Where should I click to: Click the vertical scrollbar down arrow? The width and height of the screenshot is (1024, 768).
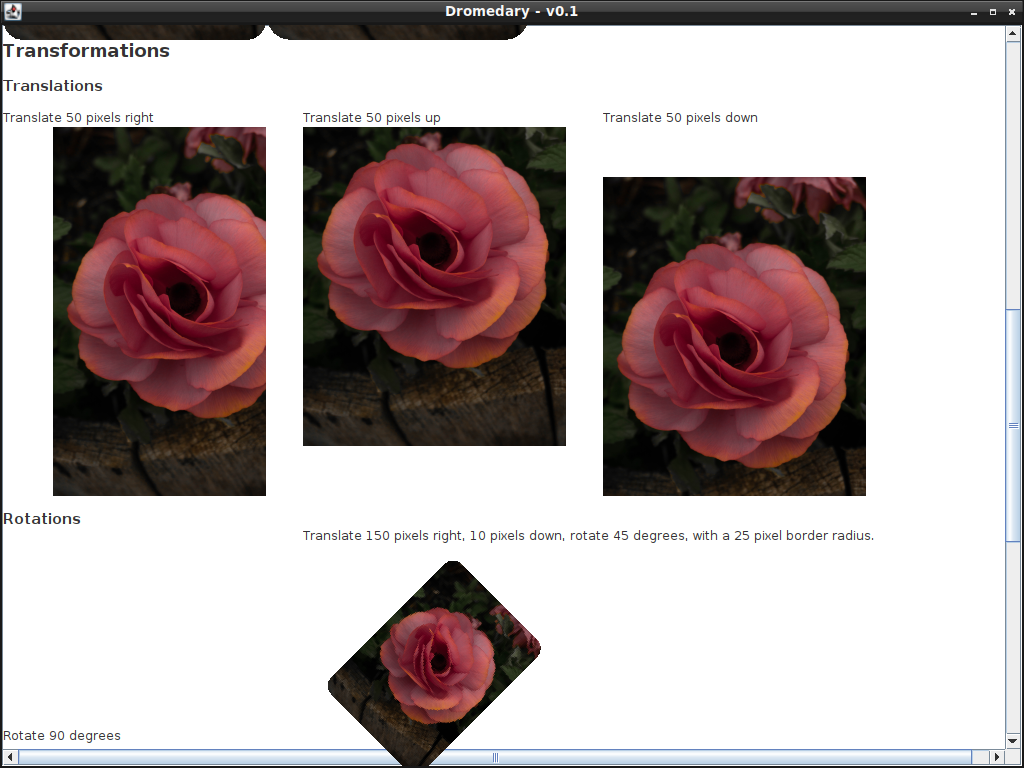1013,741
